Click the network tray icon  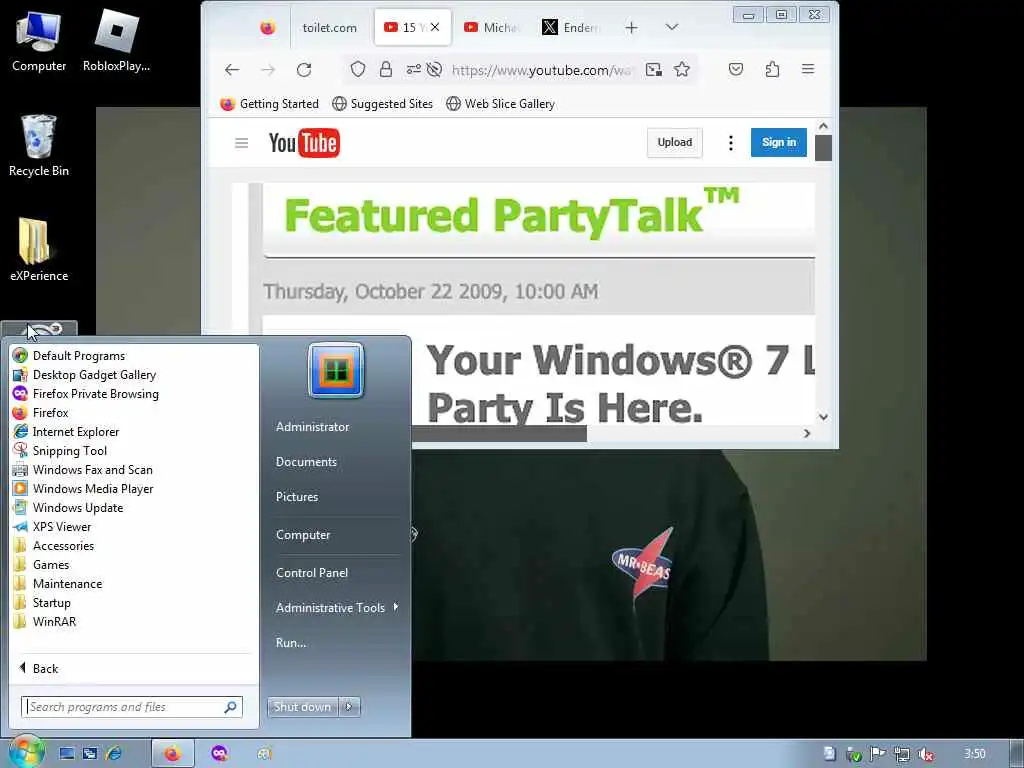click(x=902, y=754)
